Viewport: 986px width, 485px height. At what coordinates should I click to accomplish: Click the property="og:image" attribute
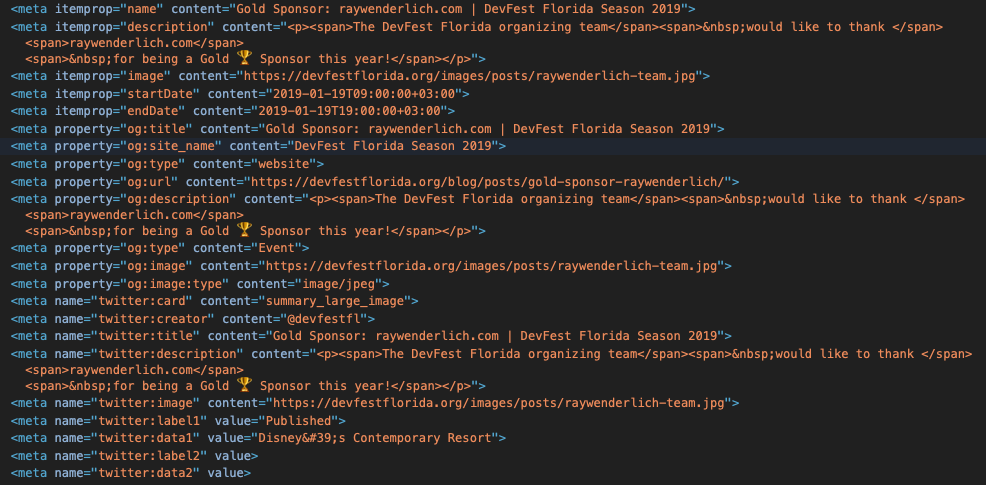(x=124, y=265)
